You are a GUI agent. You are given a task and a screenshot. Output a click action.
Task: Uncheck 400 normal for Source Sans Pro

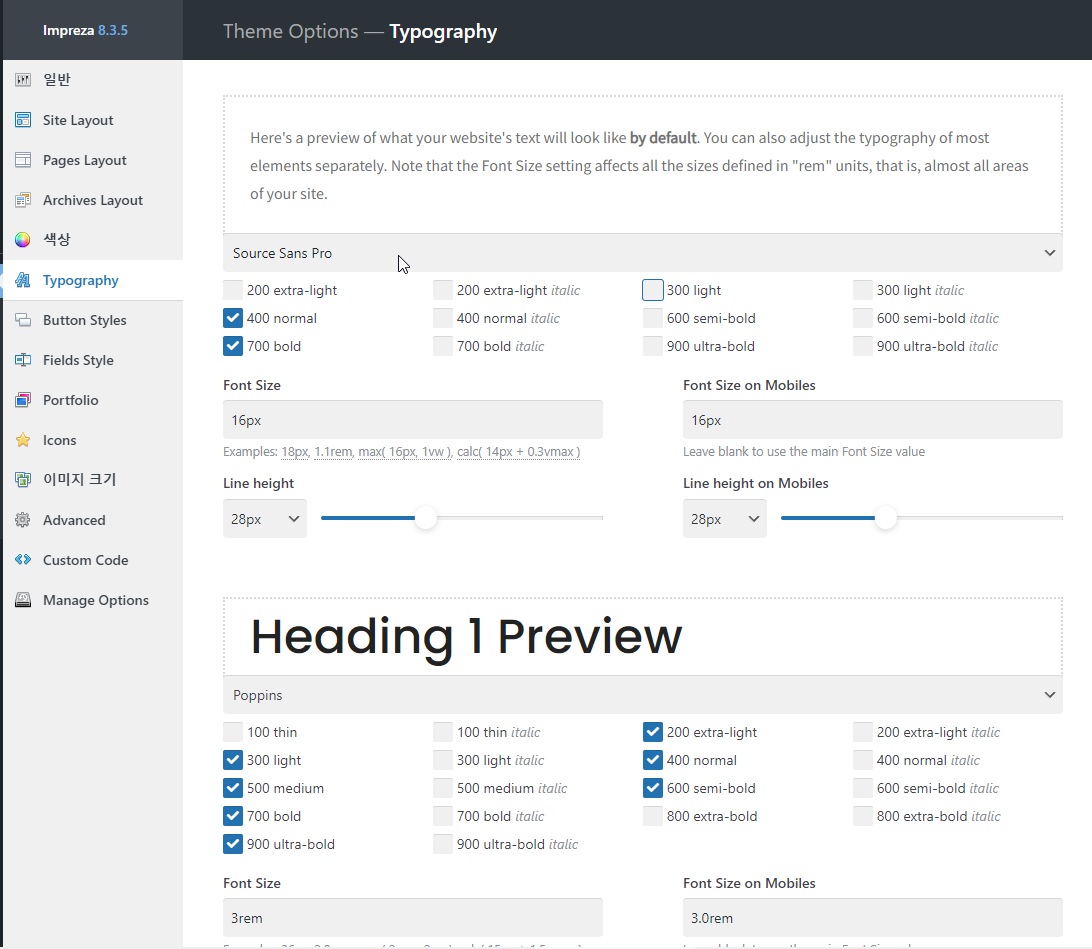(233, 317)
